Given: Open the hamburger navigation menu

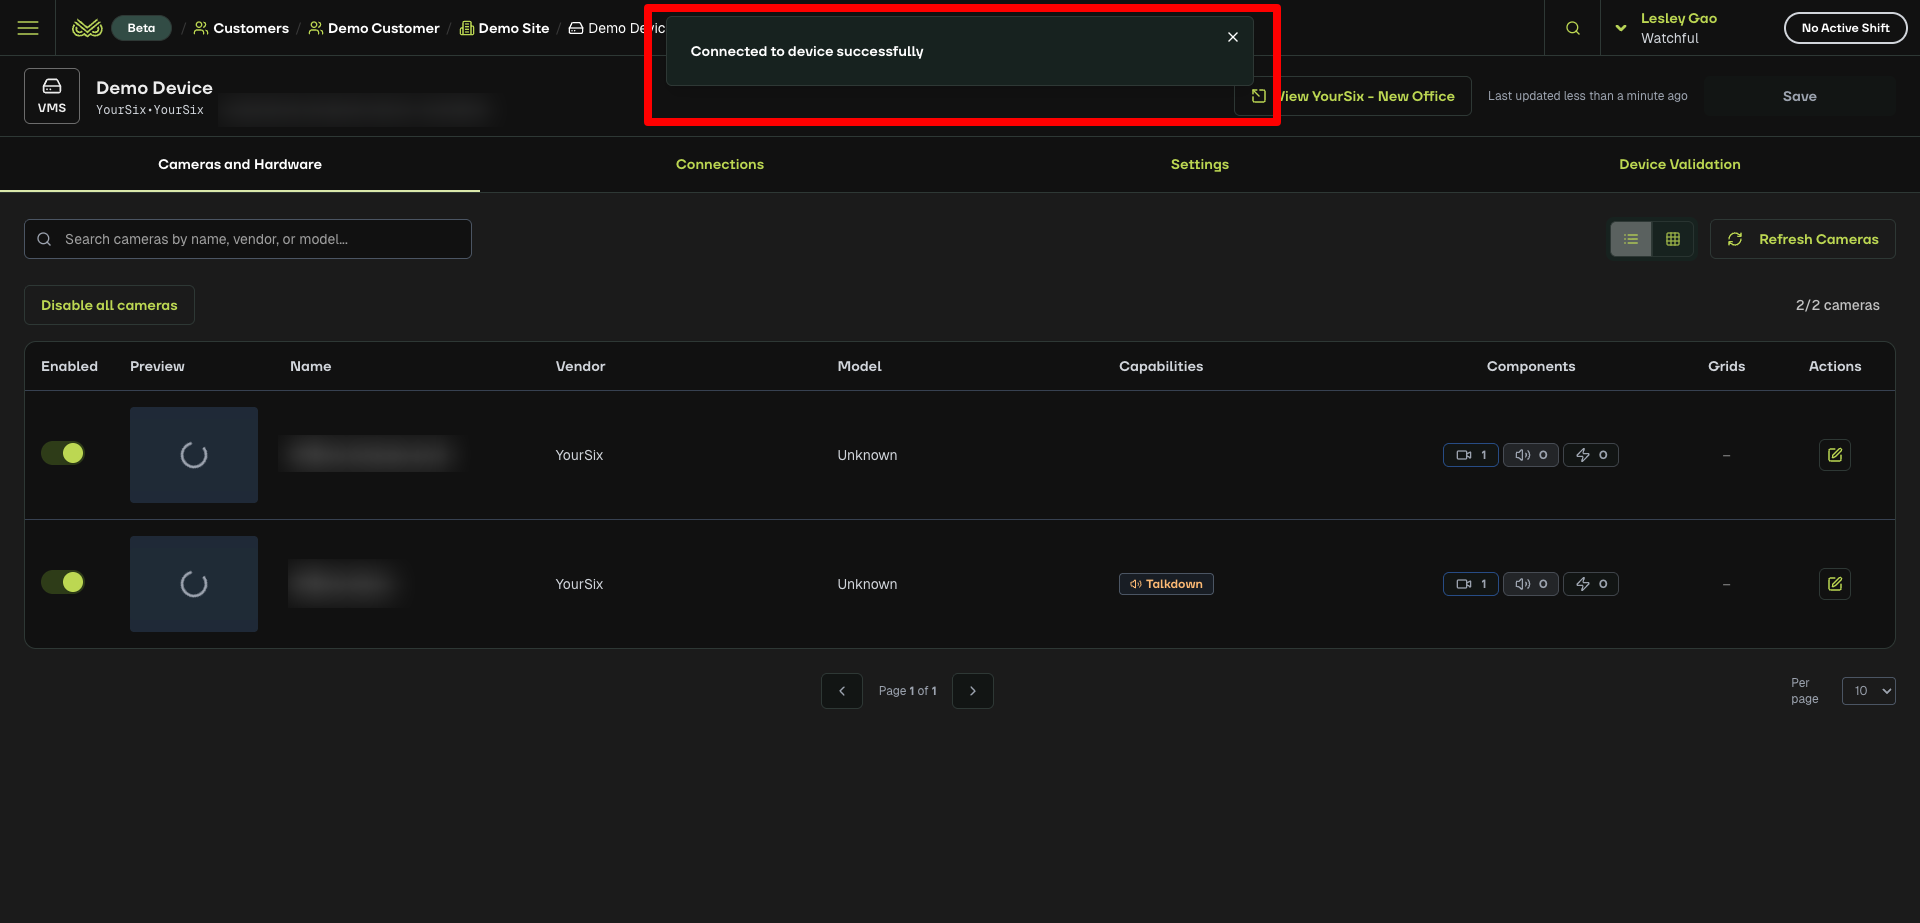Looking at the screenshot, I should pyautogui.click(x=28, y=28).
